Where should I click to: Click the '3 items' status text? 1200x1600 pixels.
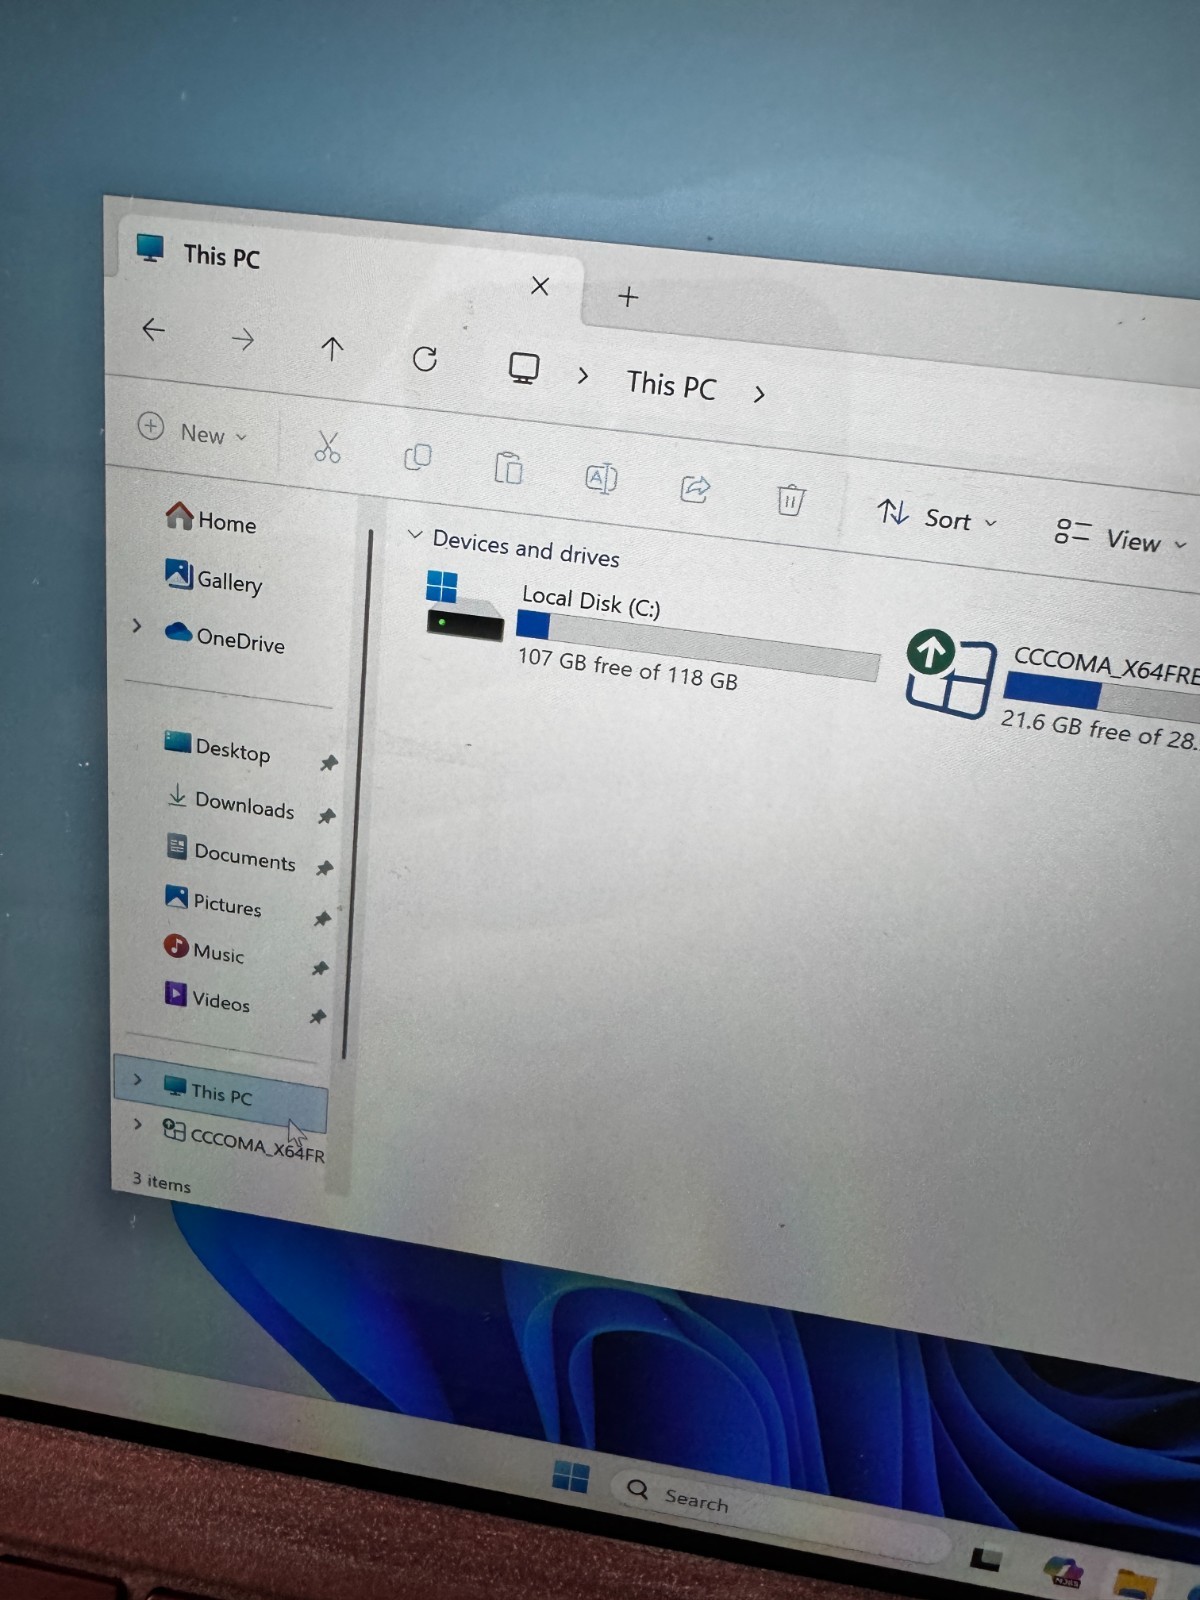(x=161, y=1182)
